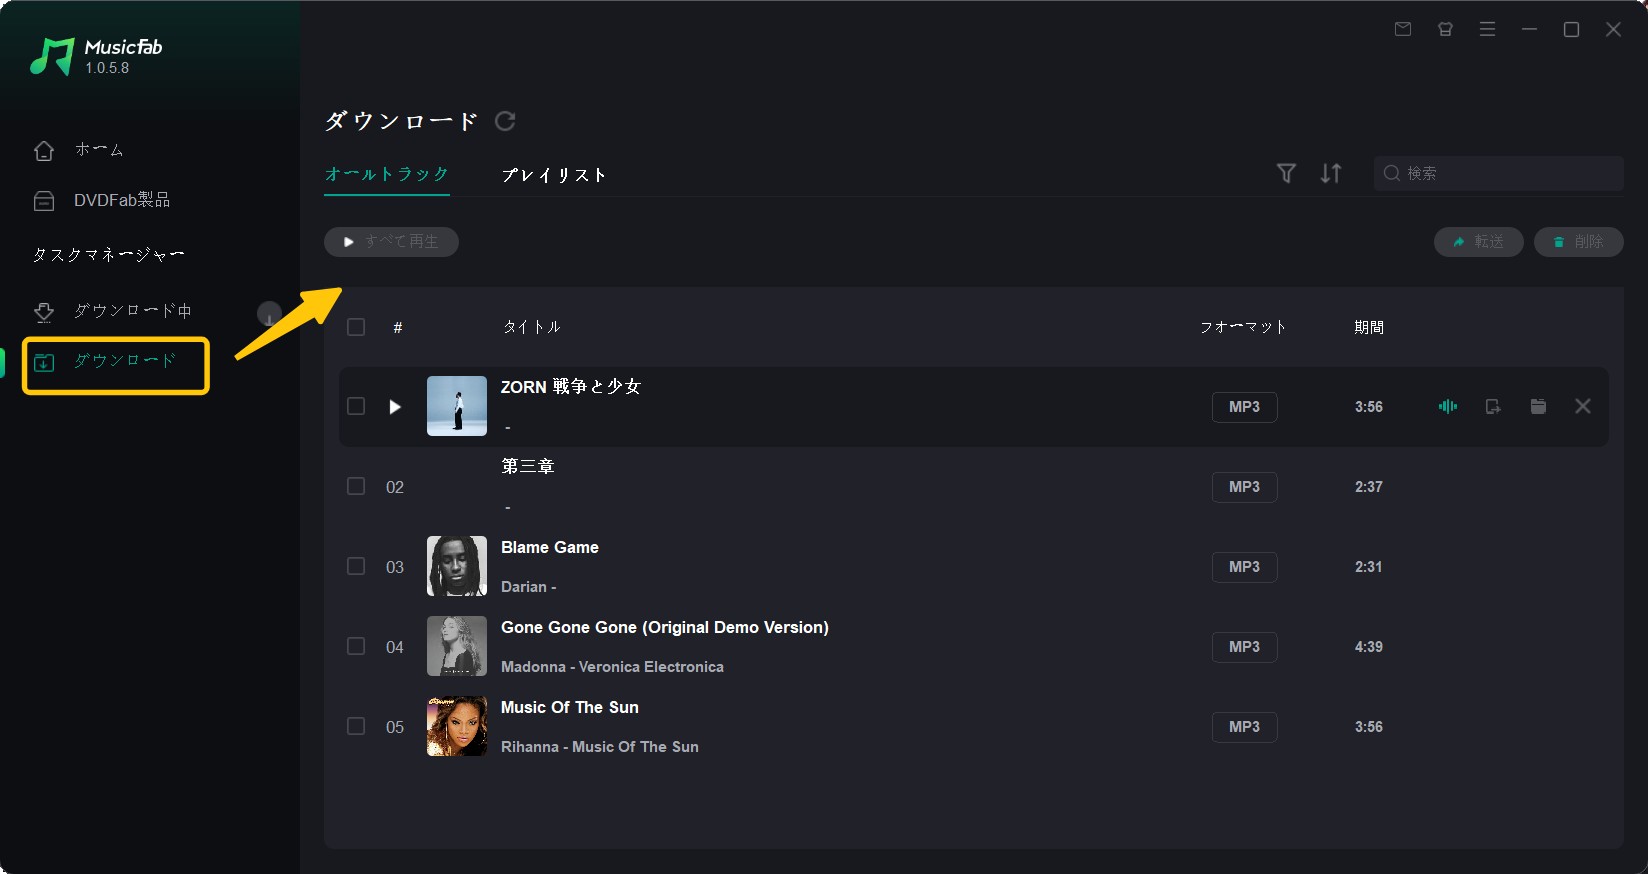
Task: Click the transfer file icon on ZORN row
Action: (x=1493, y=406)
